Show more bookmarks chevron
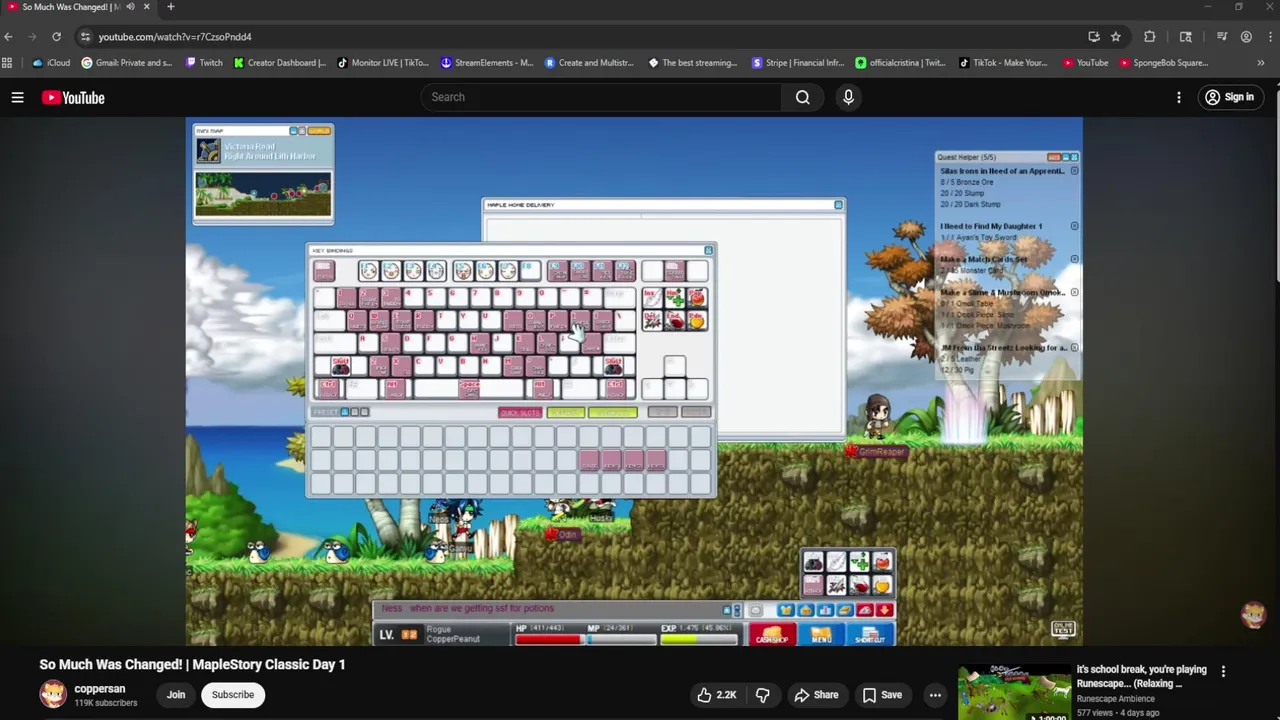Screen dimensions: 1280x720 (x=1261, y=63)
